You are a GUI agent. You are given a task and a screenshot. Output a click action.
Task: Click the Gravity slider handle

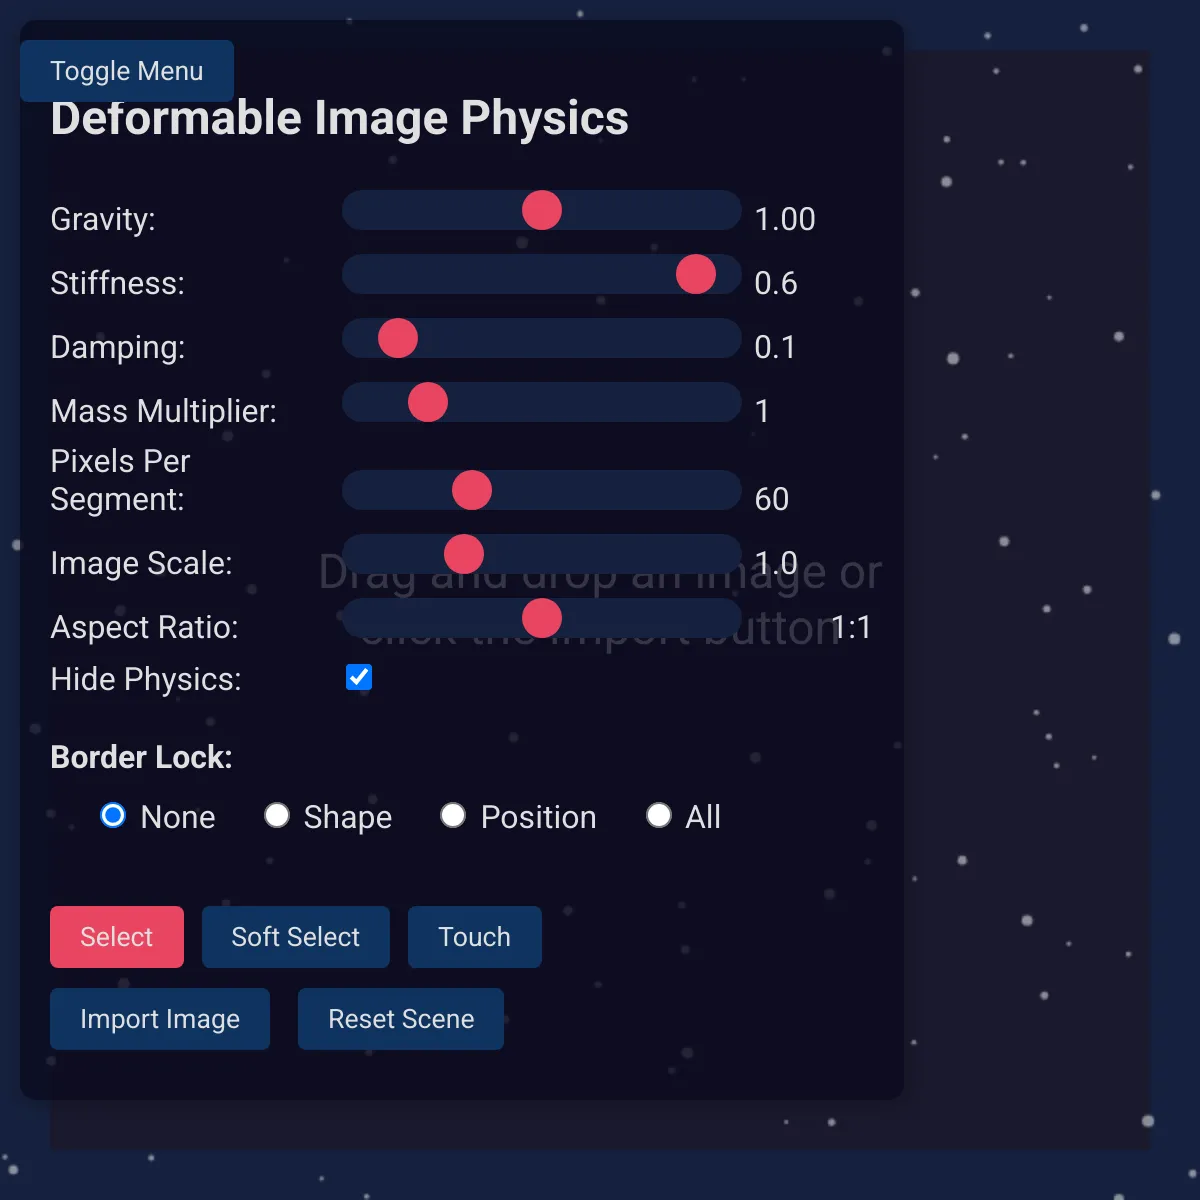(542, 211)
